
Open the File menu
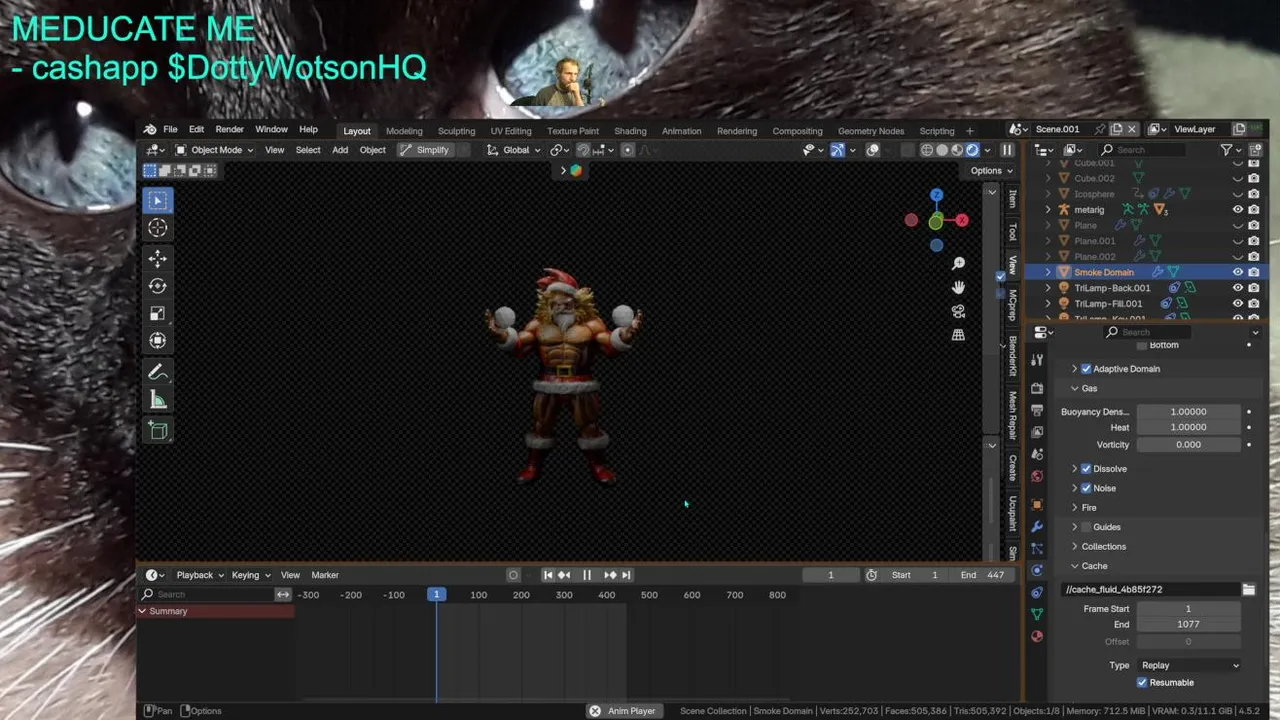pyautogui.click(x=170, y=130)
